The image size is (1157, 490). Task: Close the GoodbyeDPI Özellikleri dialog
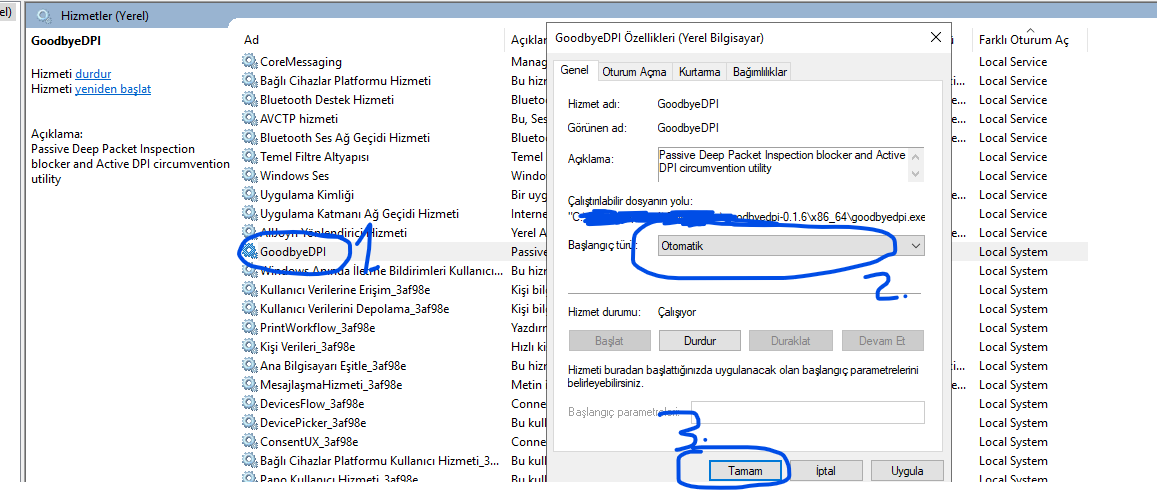pyautogui.click(x=936, y=37)
